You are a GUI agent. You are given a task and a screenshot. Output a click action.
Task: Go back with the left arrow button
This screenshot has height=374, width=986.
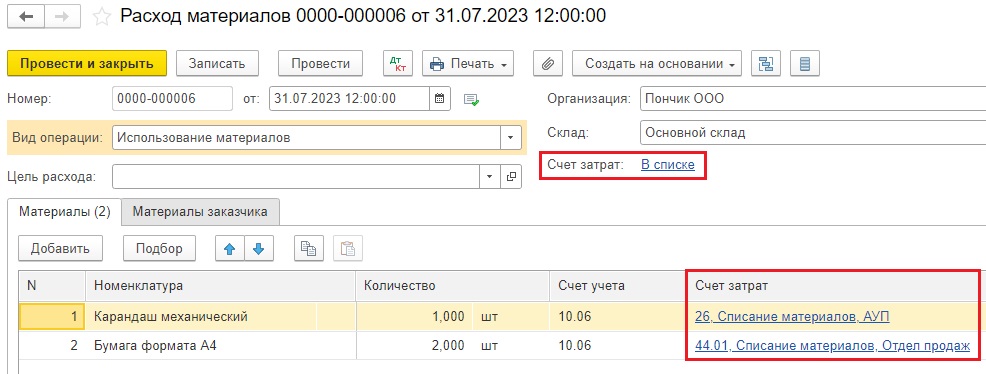pyautogui.click(x=26, y=17)
